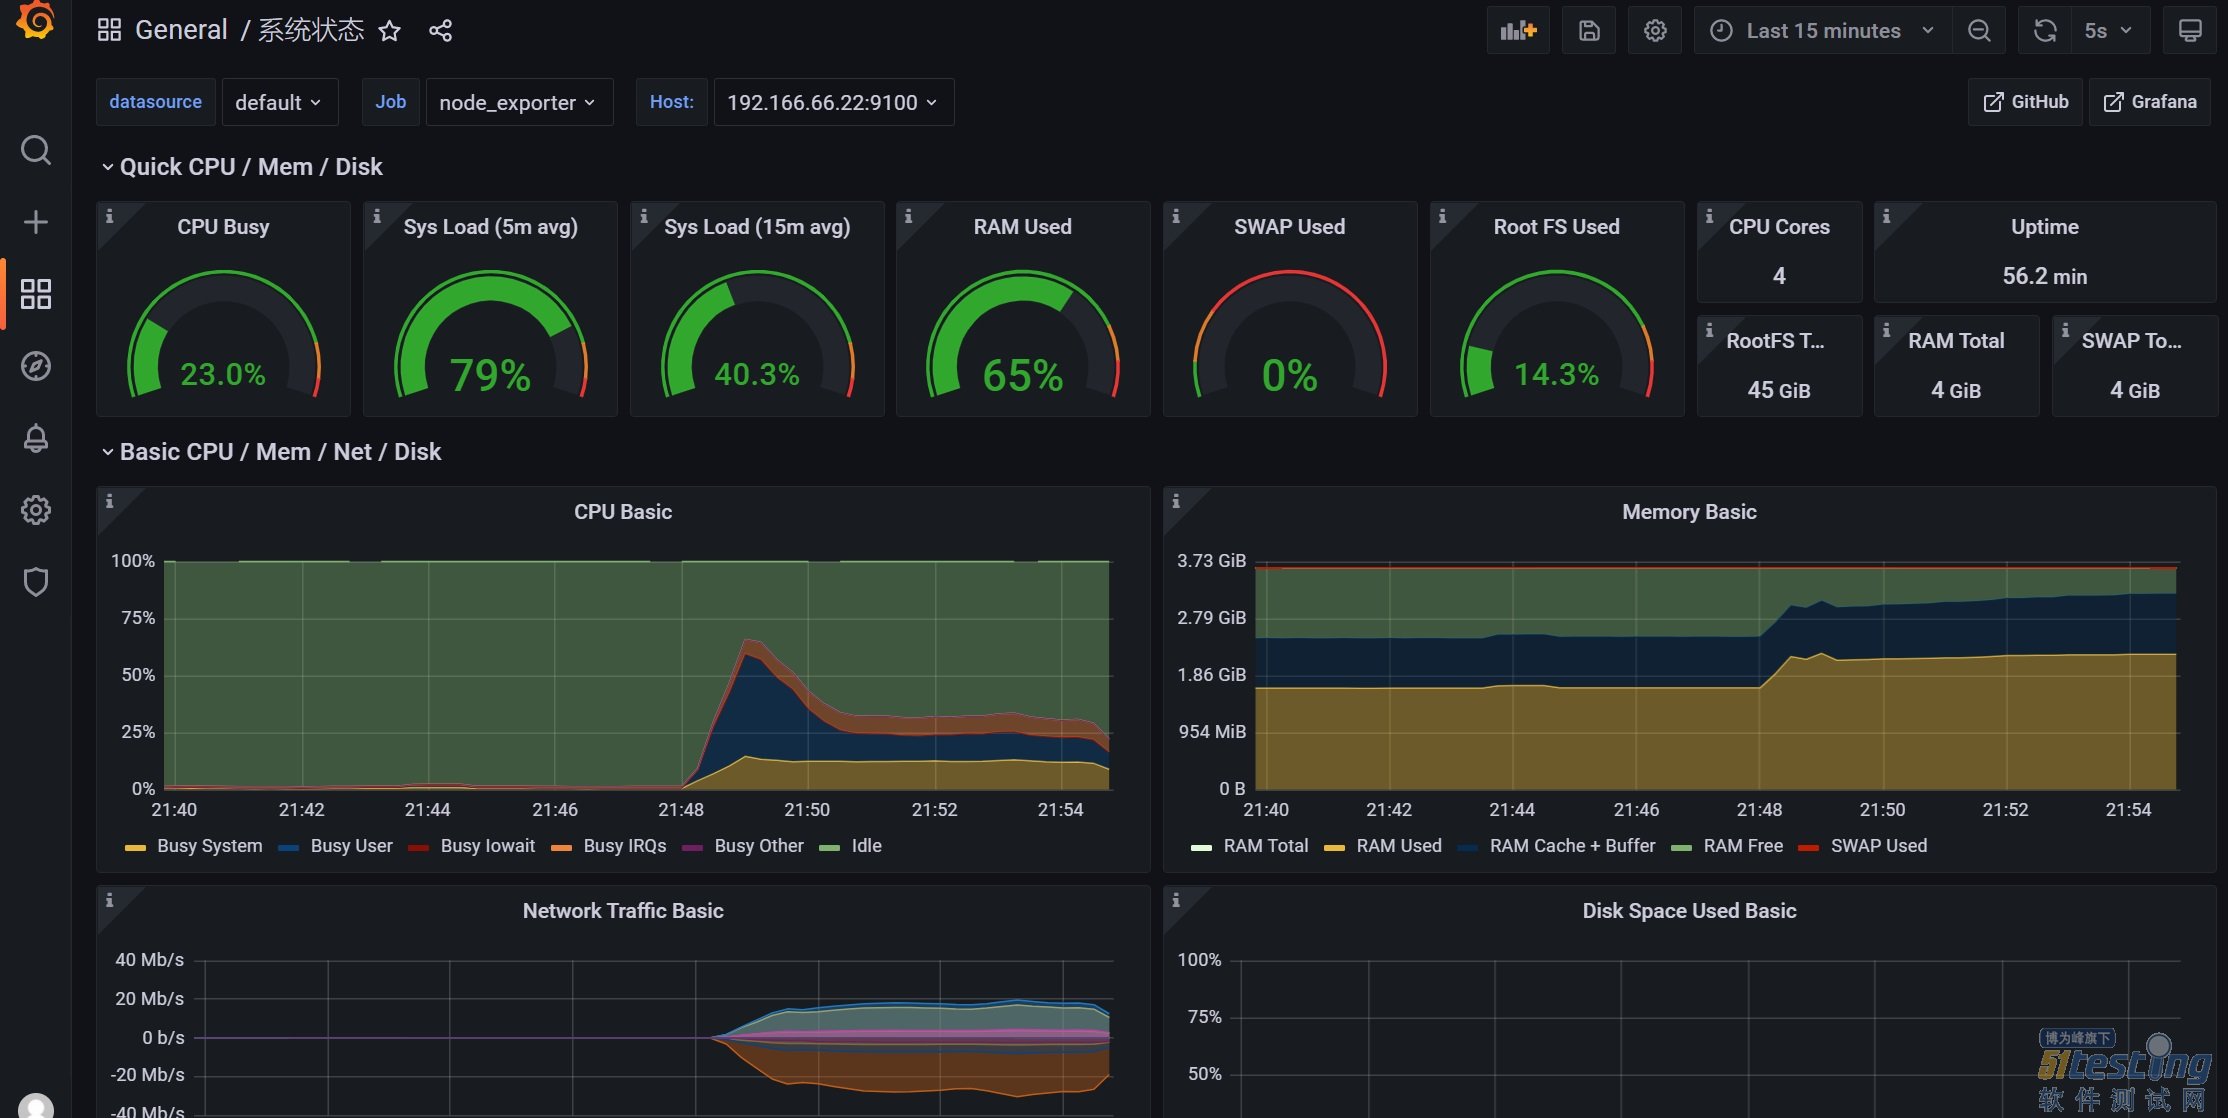Share the dashboard via share icon

tap(440, 31)
